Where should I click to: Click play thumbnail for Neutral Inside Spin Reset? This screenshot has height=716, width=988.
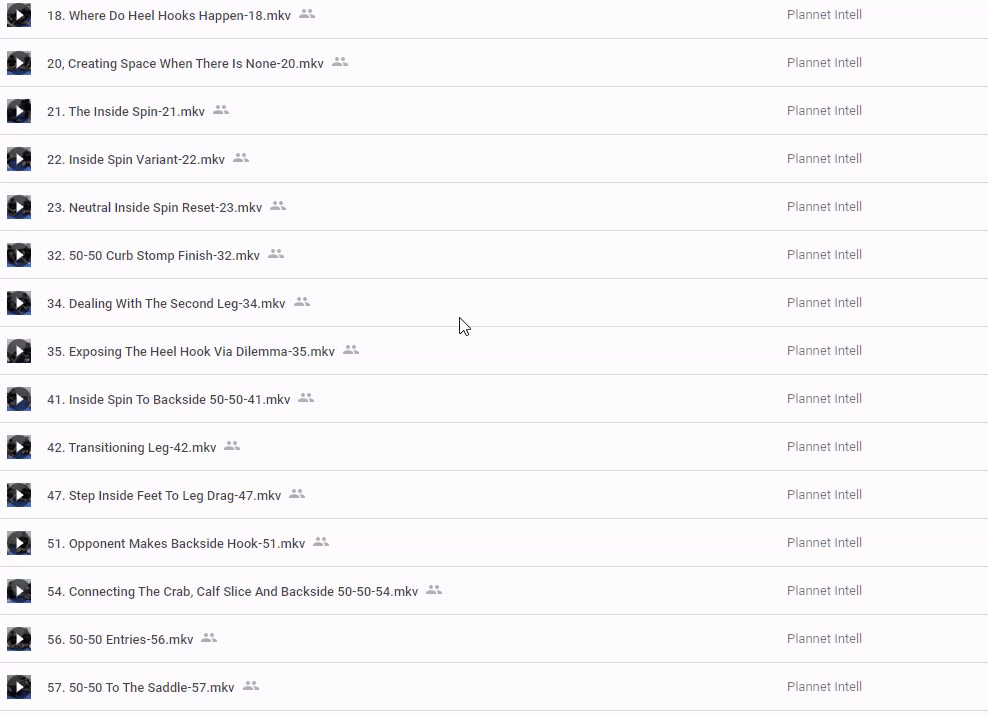19,207
